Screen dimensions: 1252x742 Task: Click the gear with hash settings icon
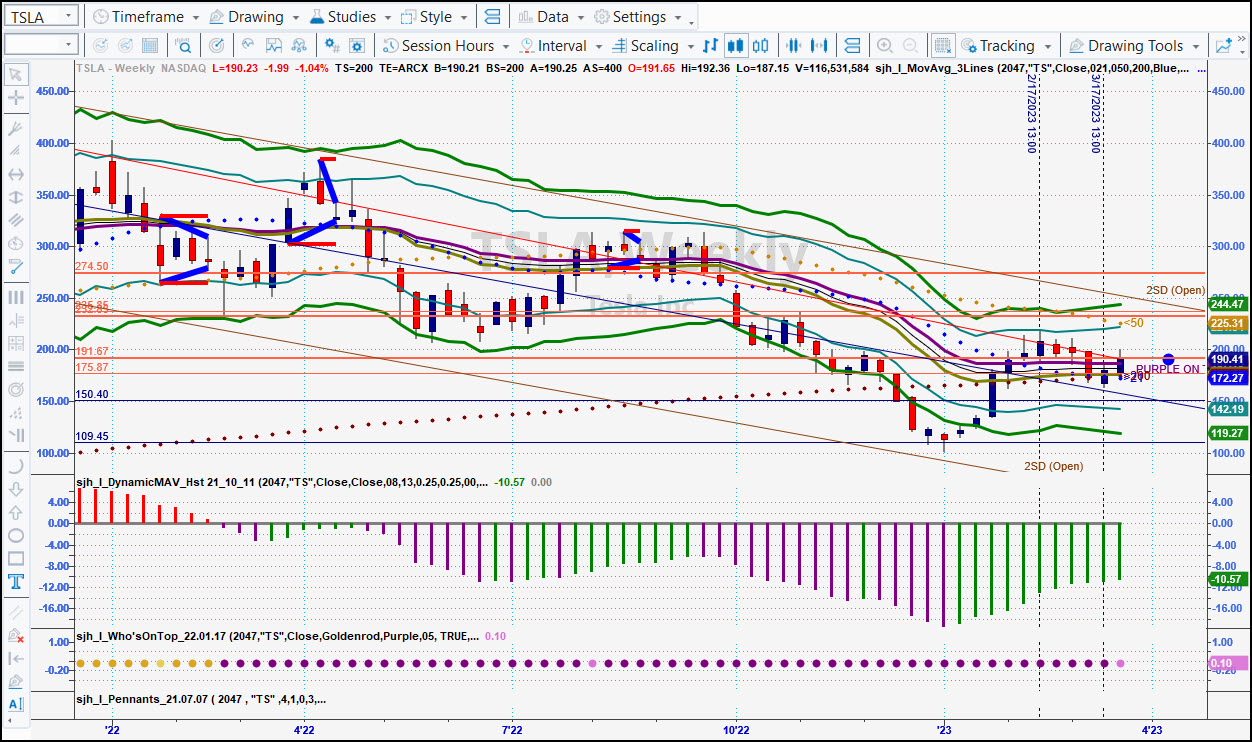point(333,45)
